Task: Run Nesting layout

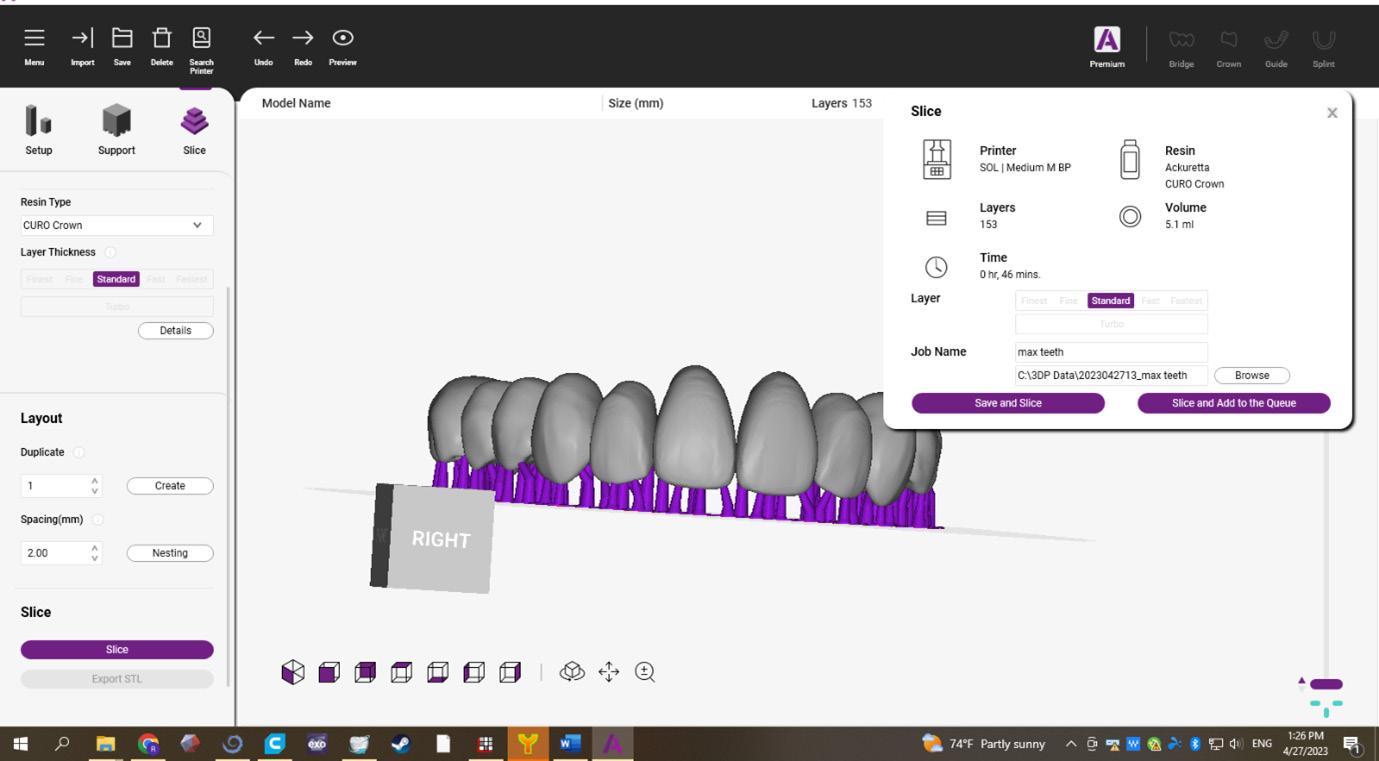Action: coord(170,553)
